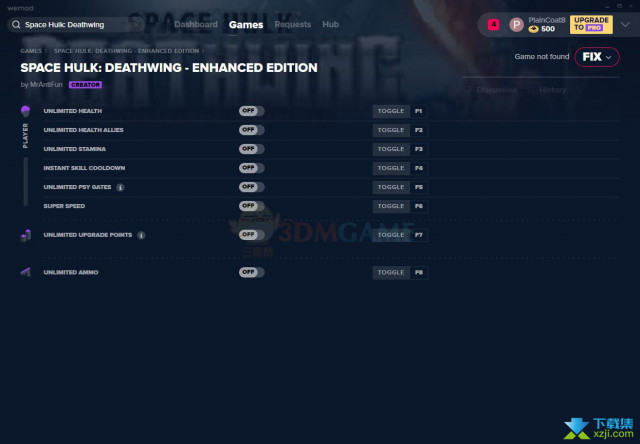Enable Instant Skill Cooldown switch
The height and width of the screenshot is (444, 640).
251,168
